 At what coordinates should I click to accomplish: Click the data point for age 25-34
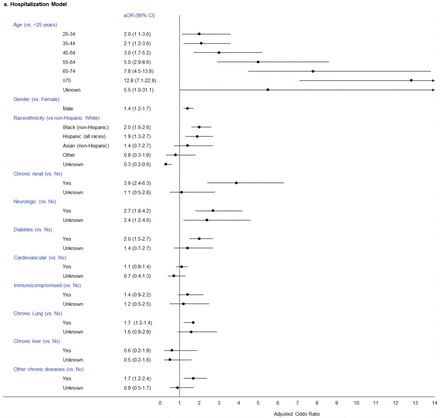point(199,34)
